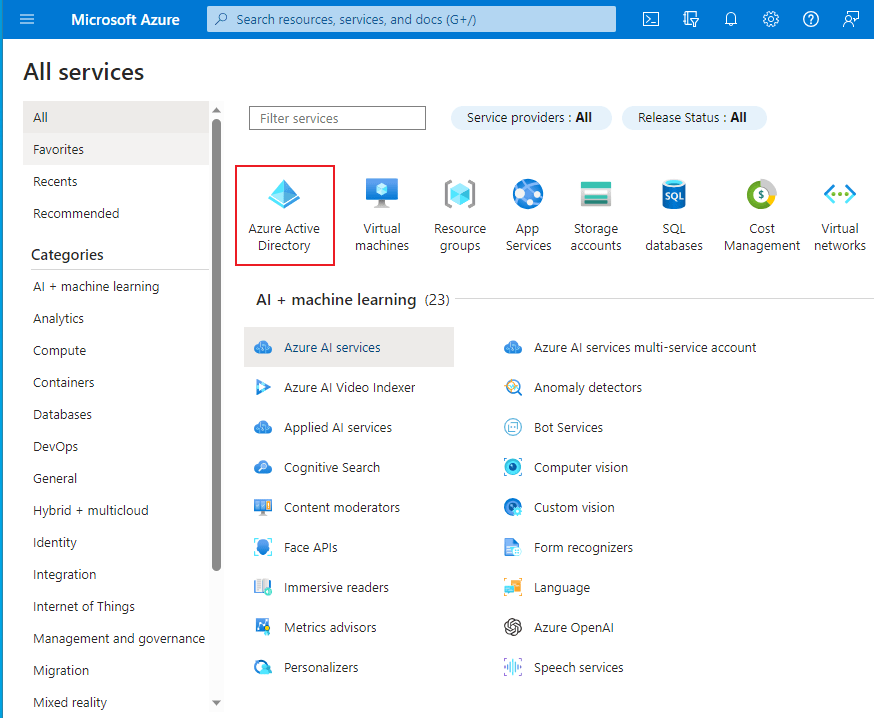This screenshot has height=718, width=874.
Task: Select the Compute category
Action: click(60, 351)
